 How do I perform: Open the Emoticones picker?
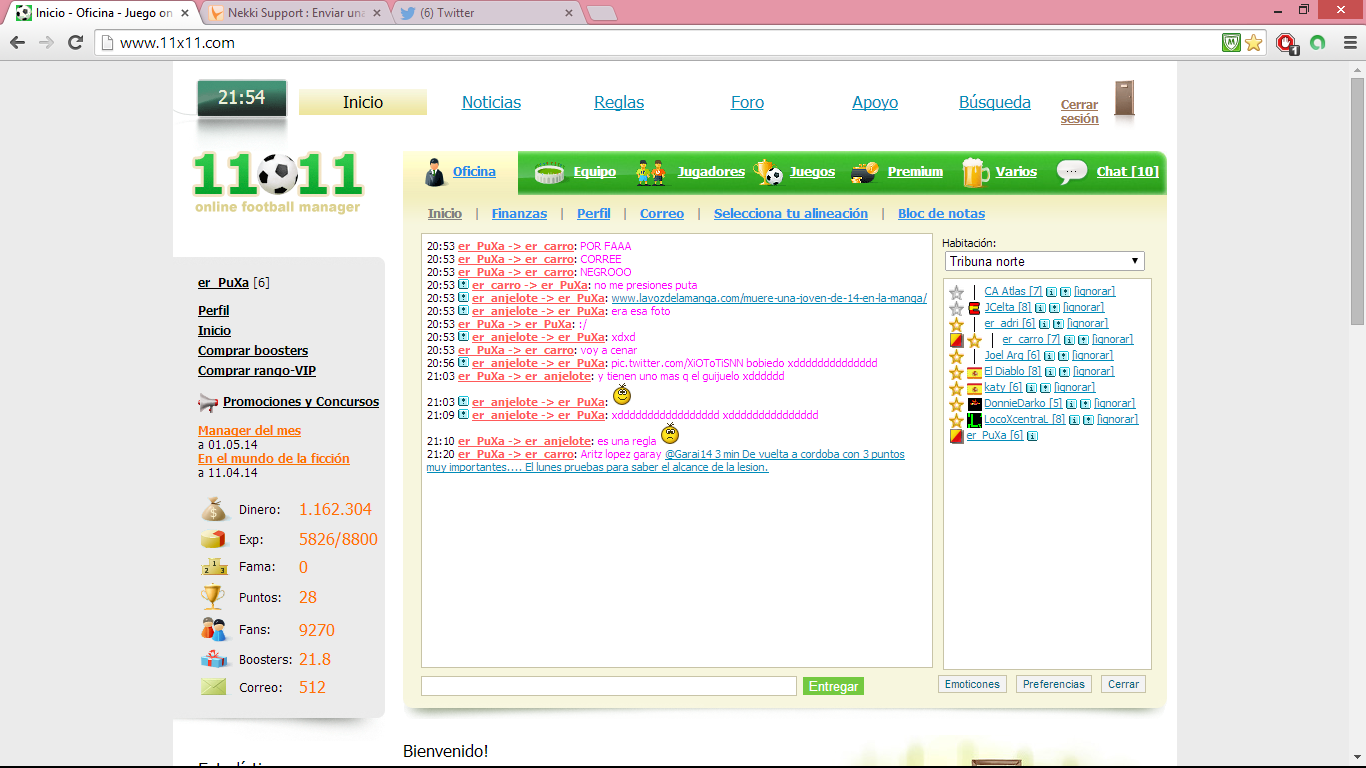[x=972, y=684]
